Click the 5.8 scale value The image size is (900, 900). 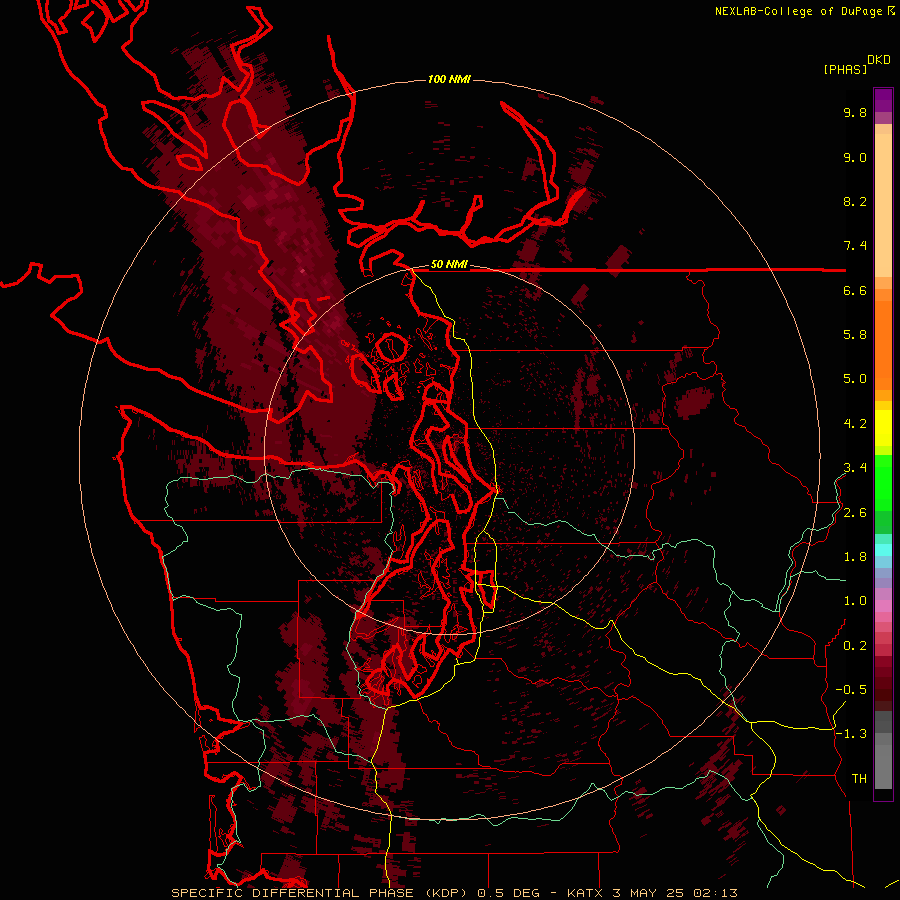pyautogui.click(x=855, y=335)
